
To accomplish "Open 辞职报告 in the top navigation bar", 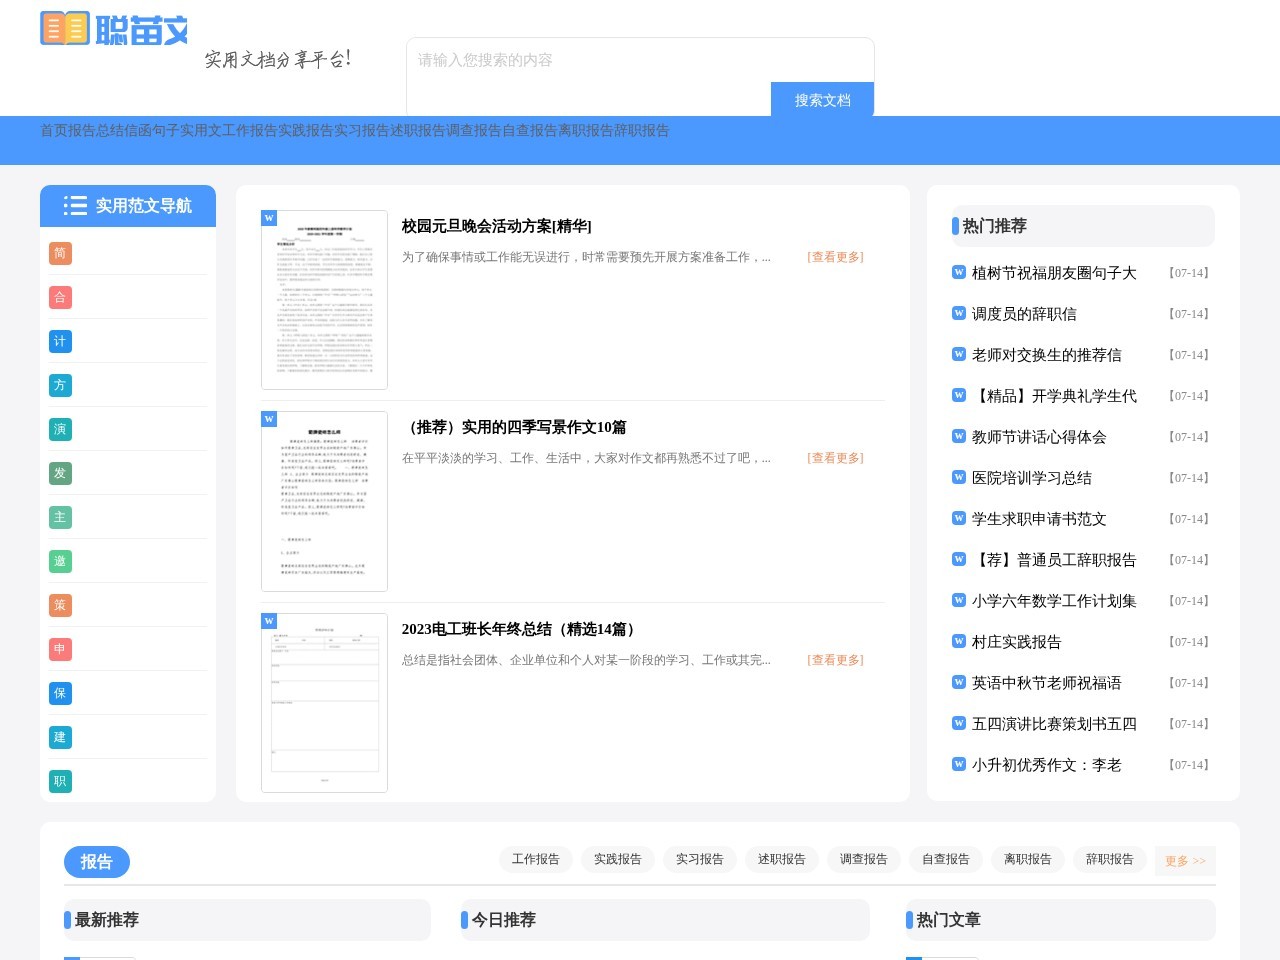I will (x=642, y=130).
